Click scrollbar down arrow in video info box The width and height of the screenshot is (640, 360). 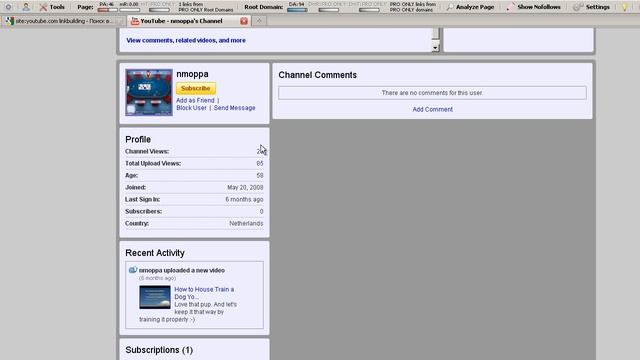point(436,48)
